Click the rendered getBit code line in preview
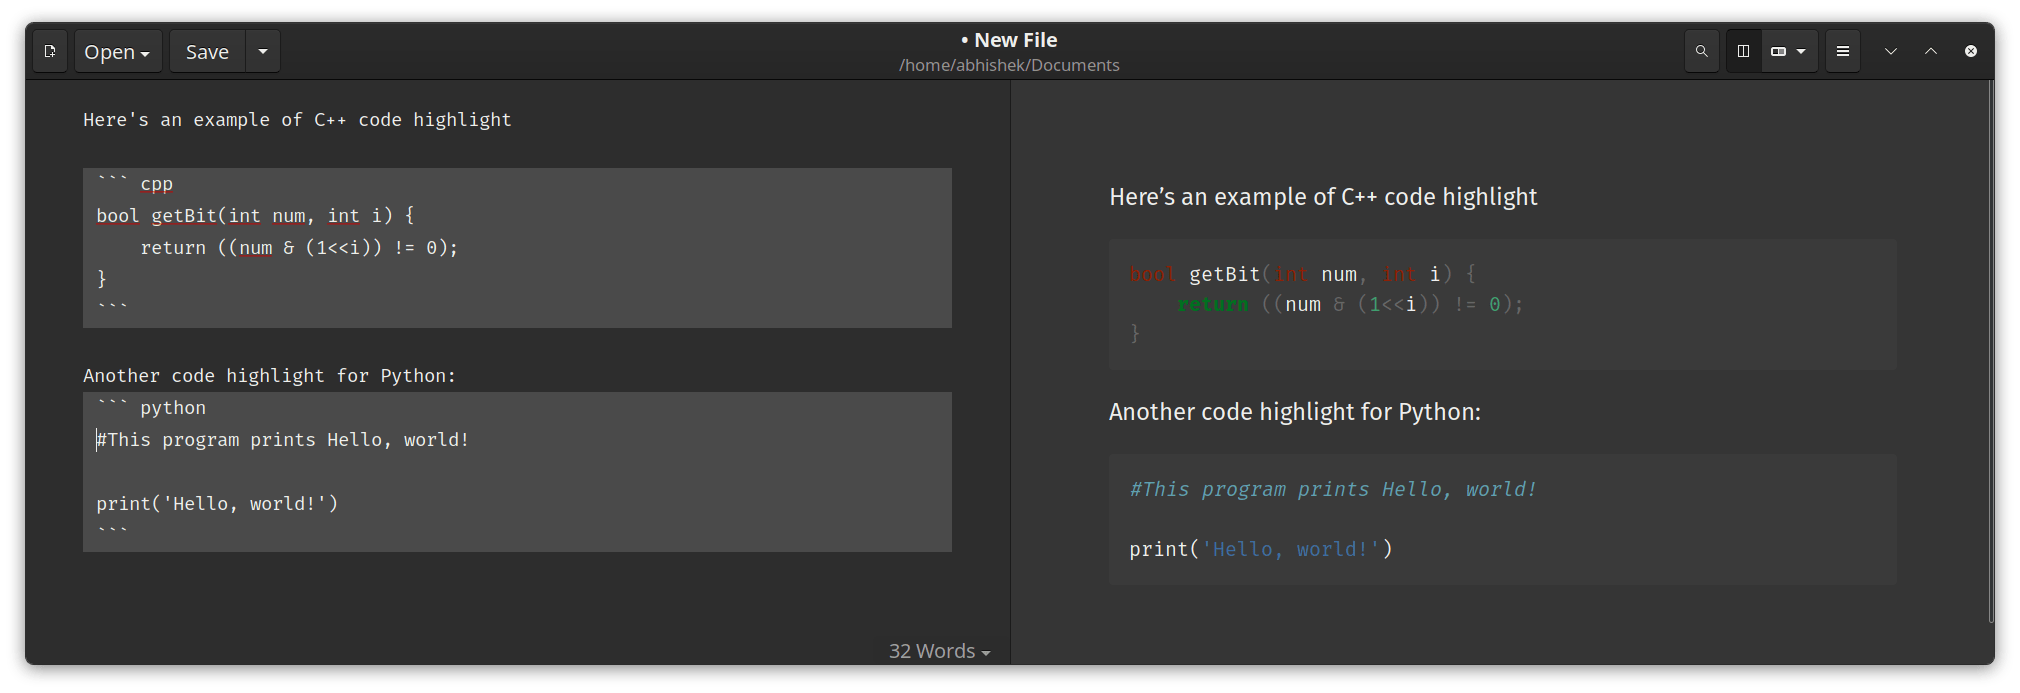Viewport: 2020px width, 693px height. (x=1303, y=274)
